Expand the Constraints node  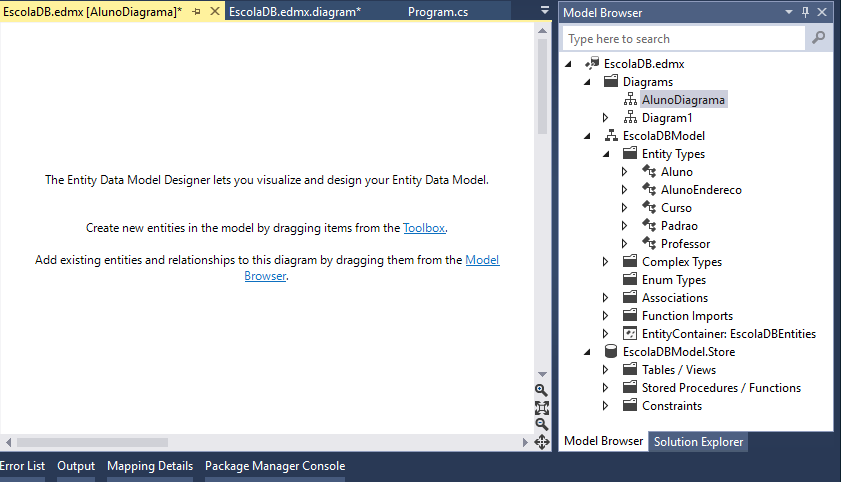(606, 406)
